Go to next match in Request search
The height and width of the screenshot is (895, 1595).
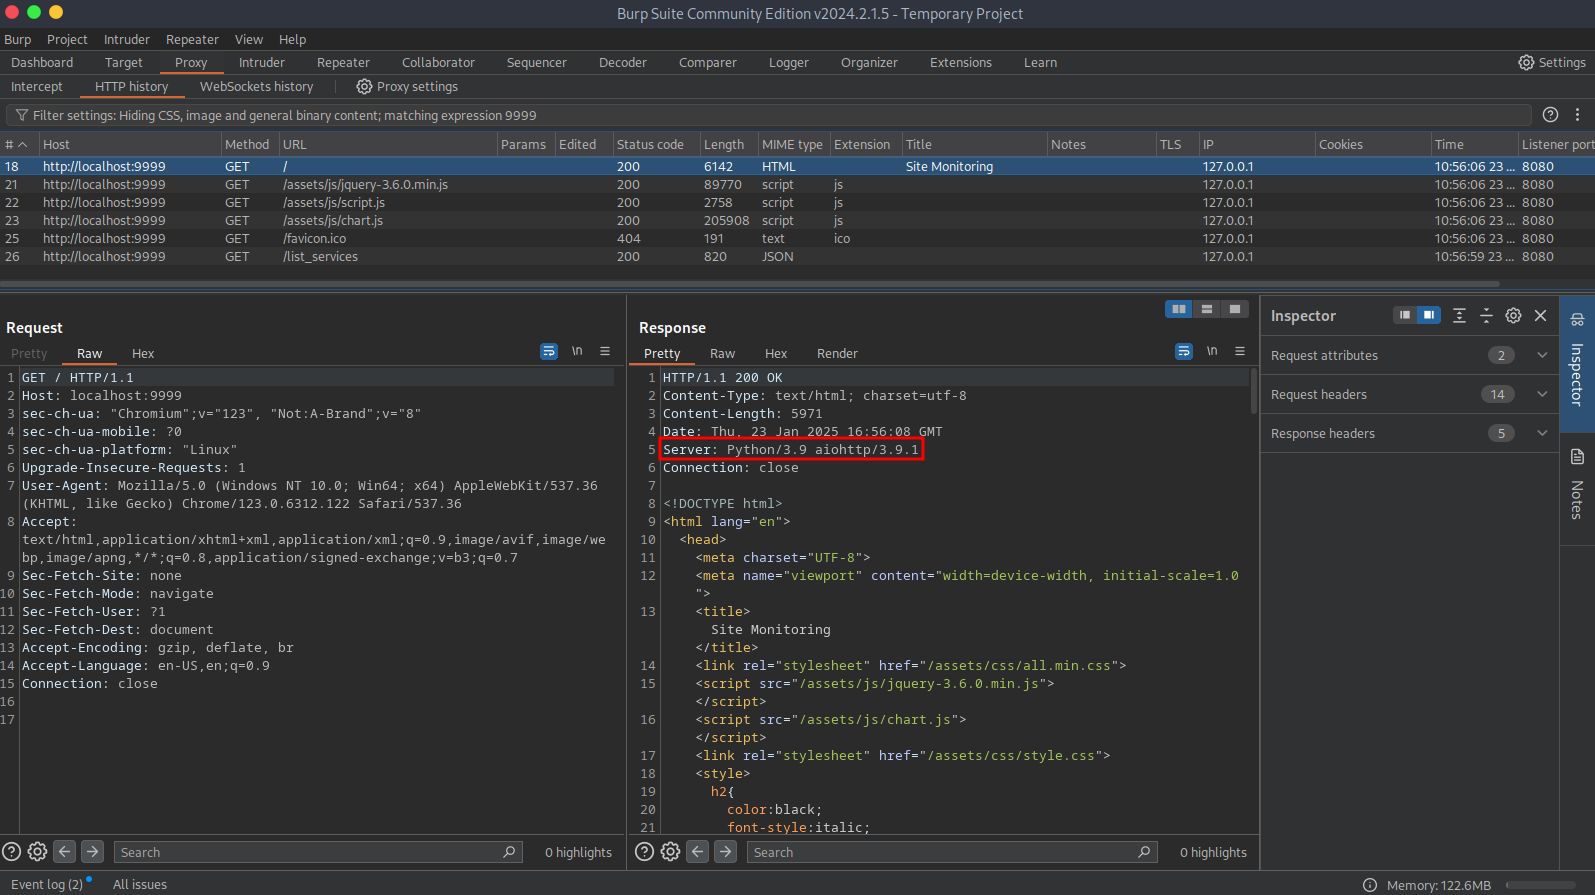(x=92, y=852)
